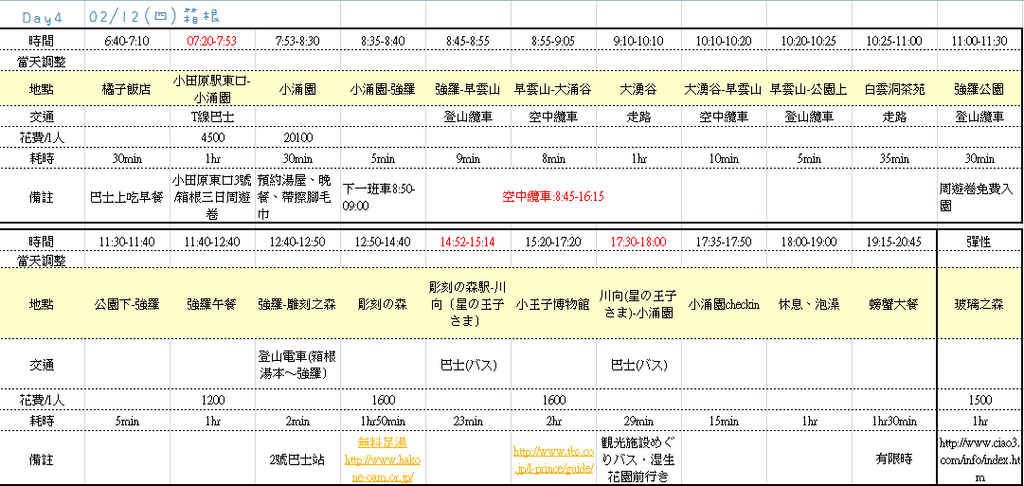Click the 無料足湯 orange link text
Viewport: 1024px width, 486px height.
point(383,443)
